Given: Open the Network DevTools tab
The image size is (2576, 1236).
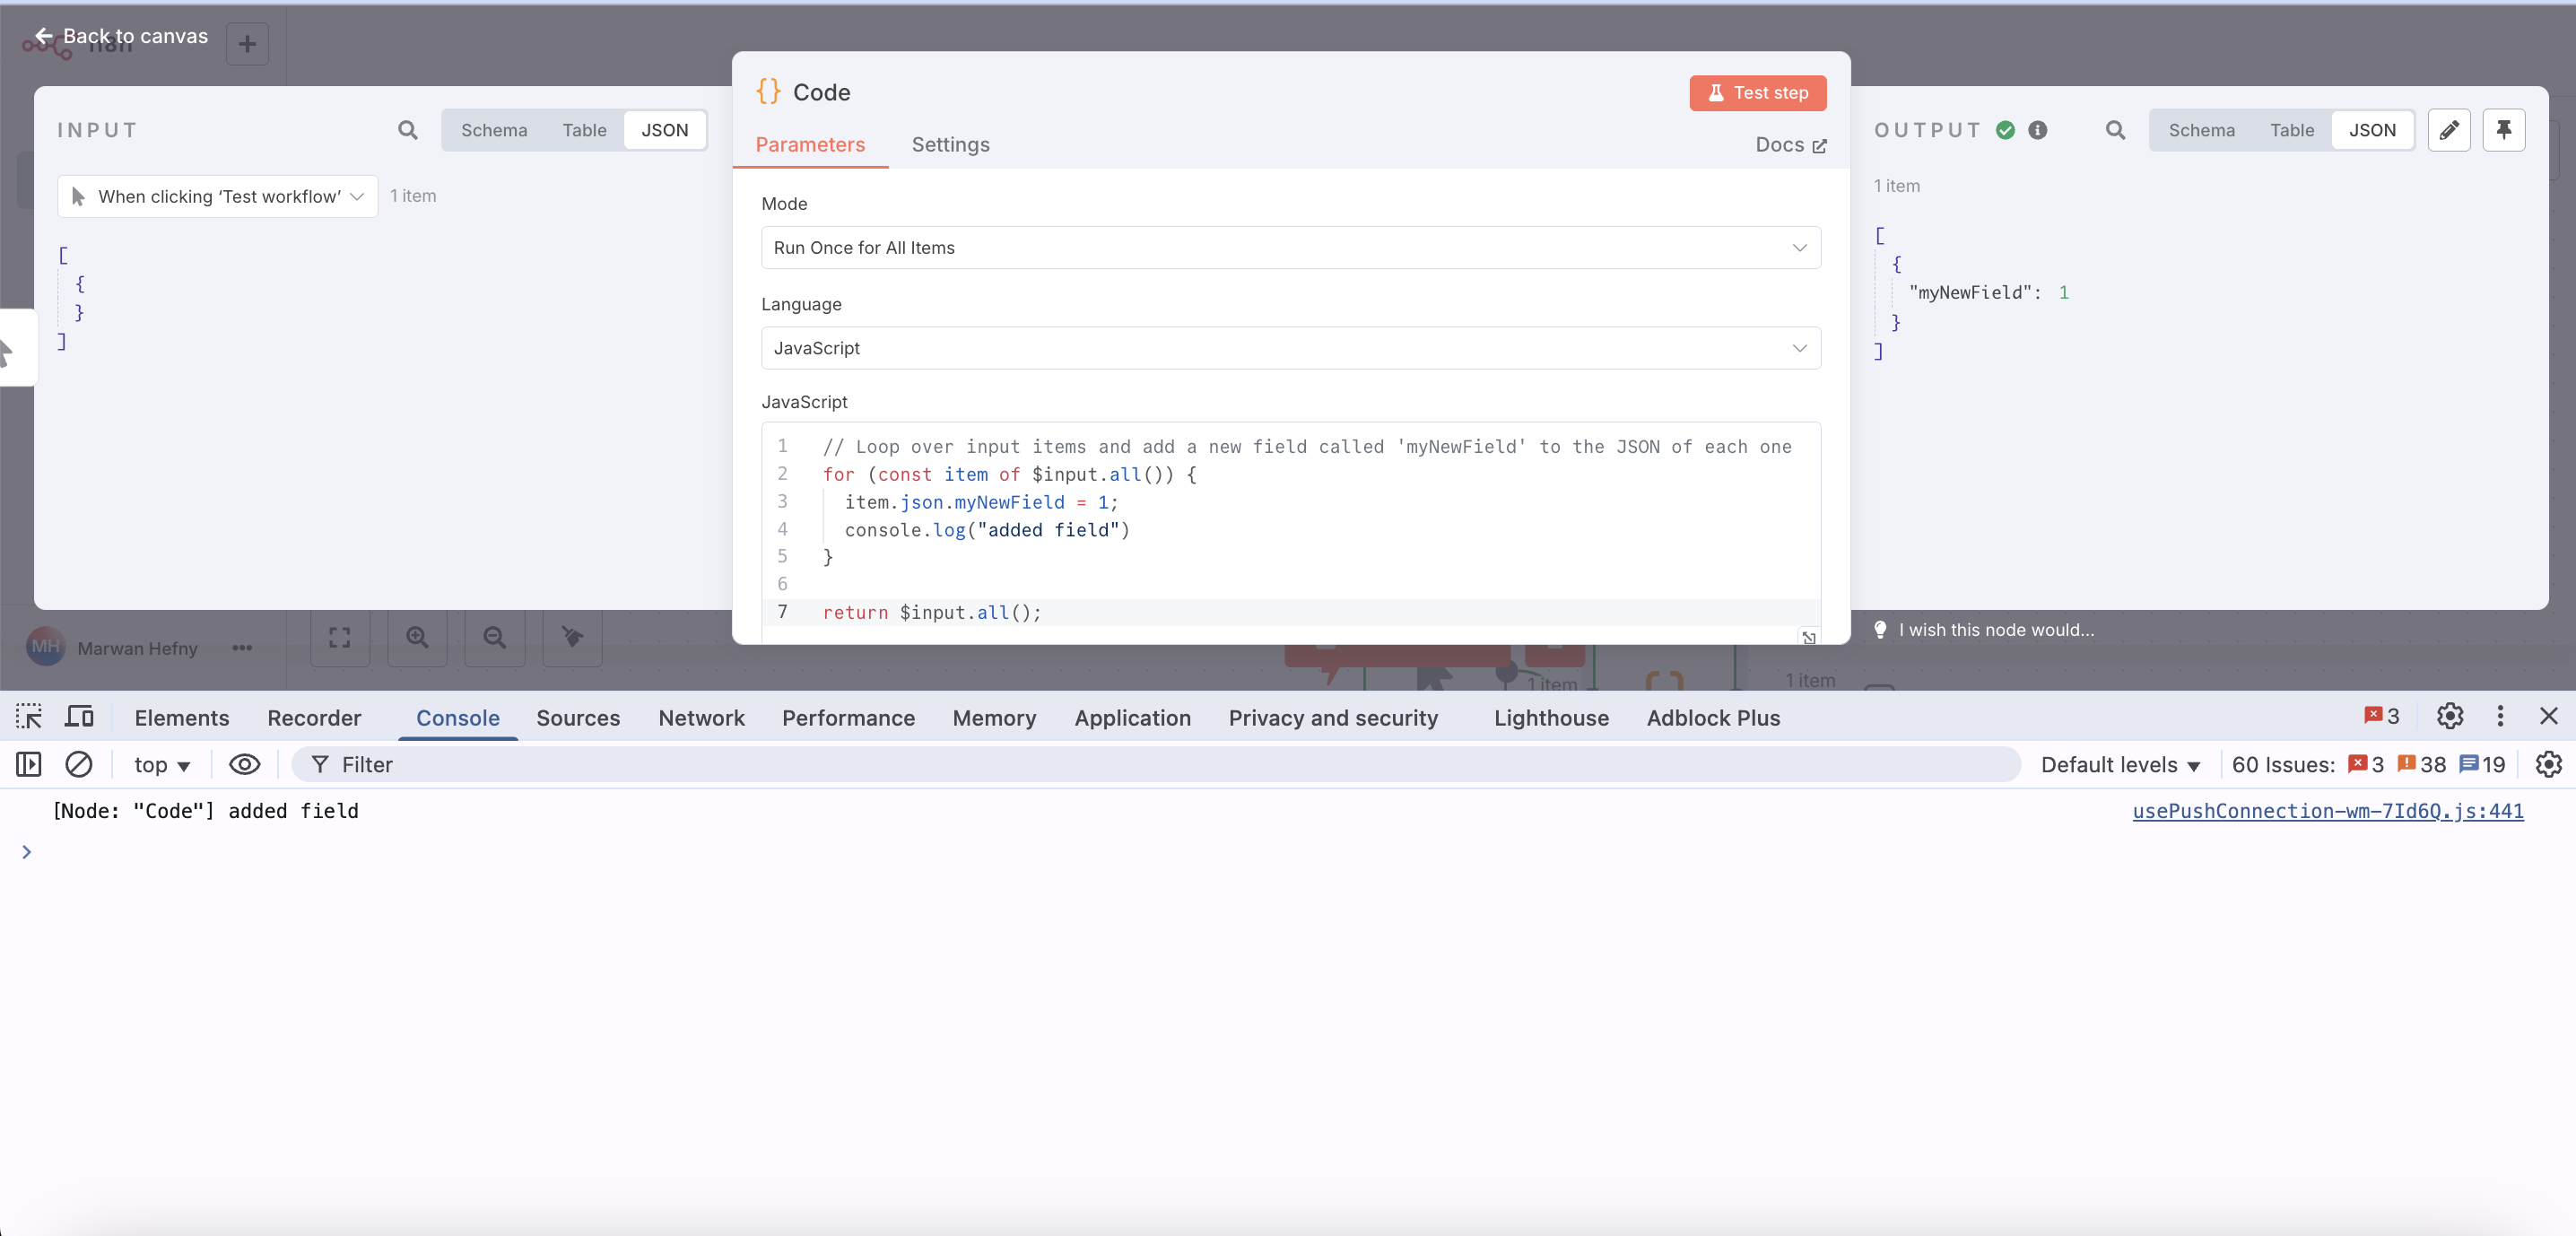Looking at the screenshot, I should click(x=701, y=717).
